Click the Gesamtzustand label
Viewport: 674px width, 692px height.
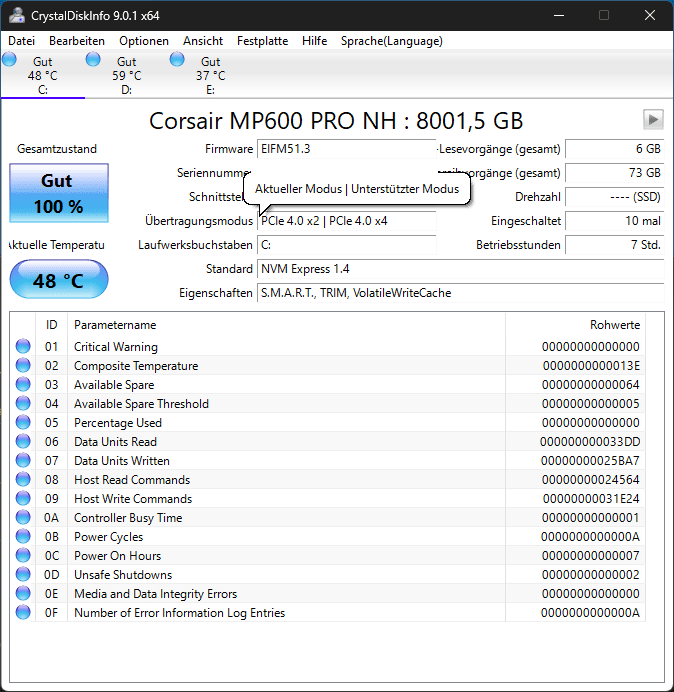(x=57, y=149)
